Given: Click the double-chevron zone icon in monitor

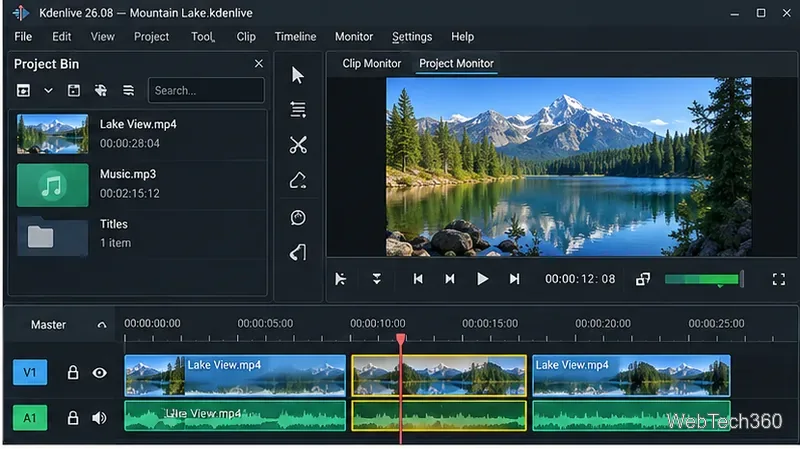Looking at the screenshot, I should coord(377,279).
